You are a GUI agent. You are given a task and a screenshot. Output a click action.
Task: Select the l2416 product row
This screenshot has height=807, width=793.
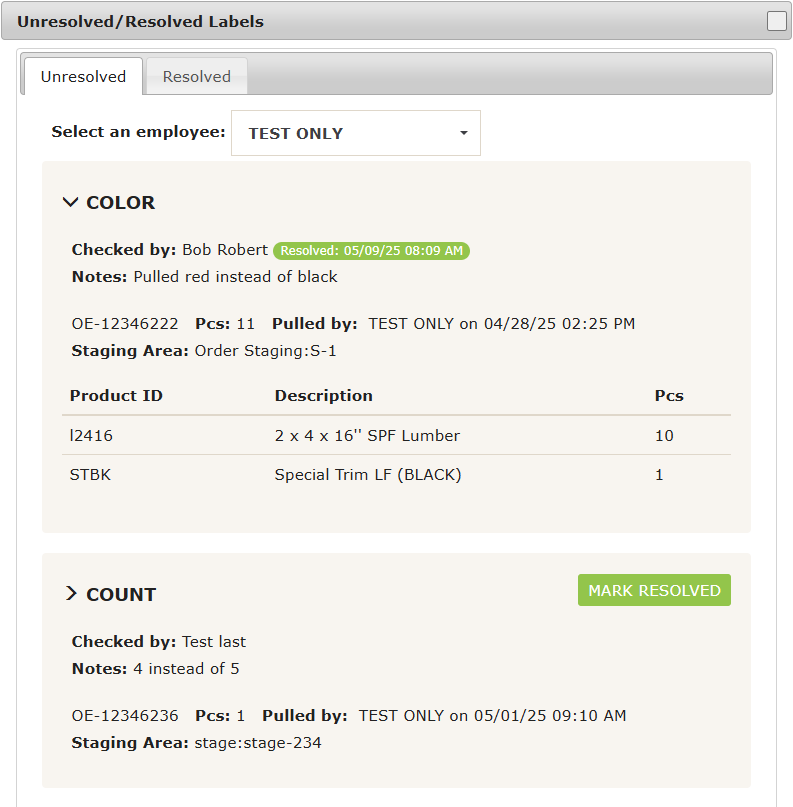pos(396,435)
